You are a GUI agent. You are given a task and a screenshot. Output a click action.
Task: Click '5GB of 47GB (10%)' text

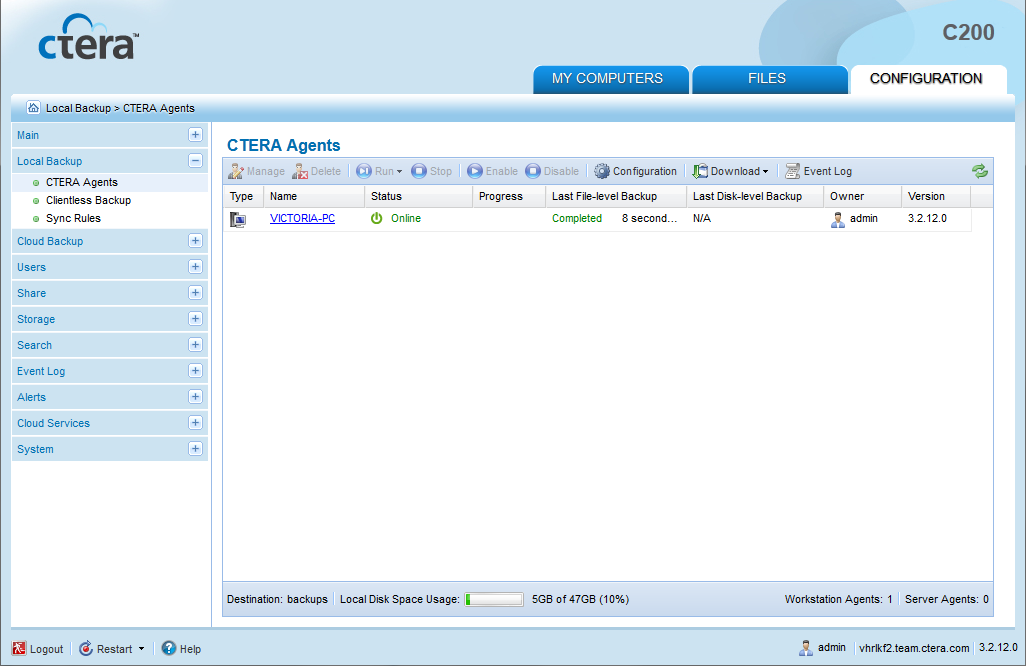[580, 599]
